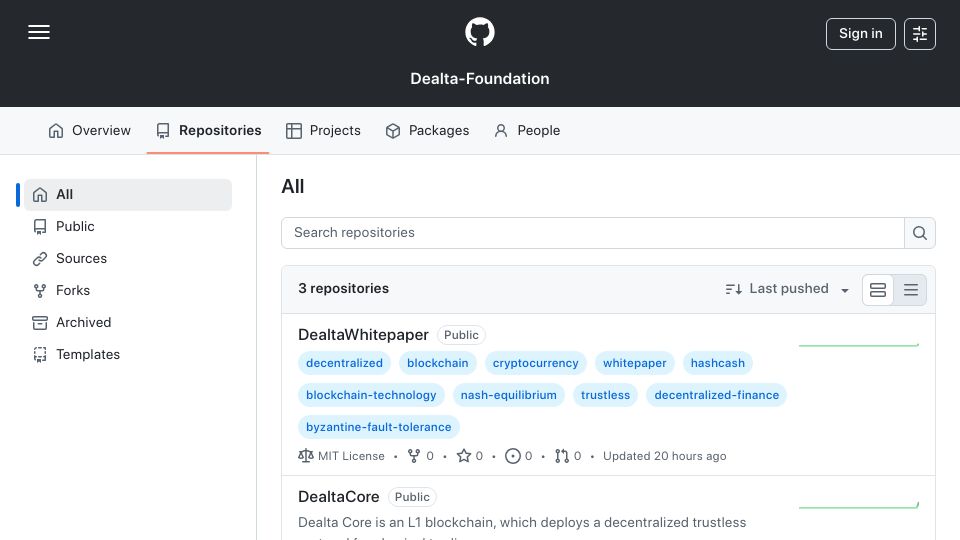Click the Sign in button

[860, 34]
